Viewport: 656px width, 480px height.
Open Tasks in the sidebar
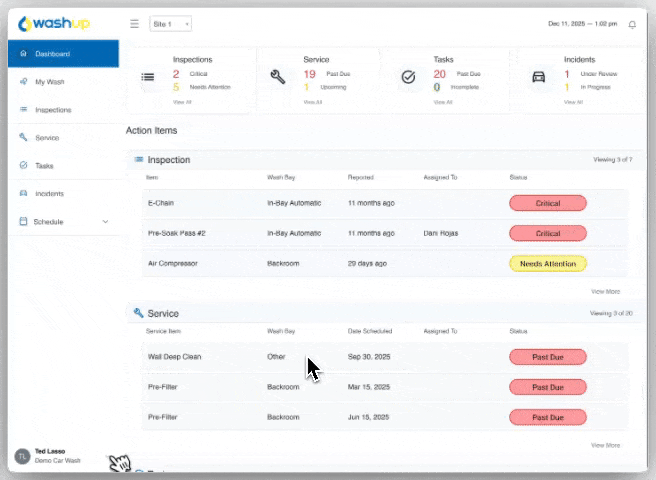44,166
